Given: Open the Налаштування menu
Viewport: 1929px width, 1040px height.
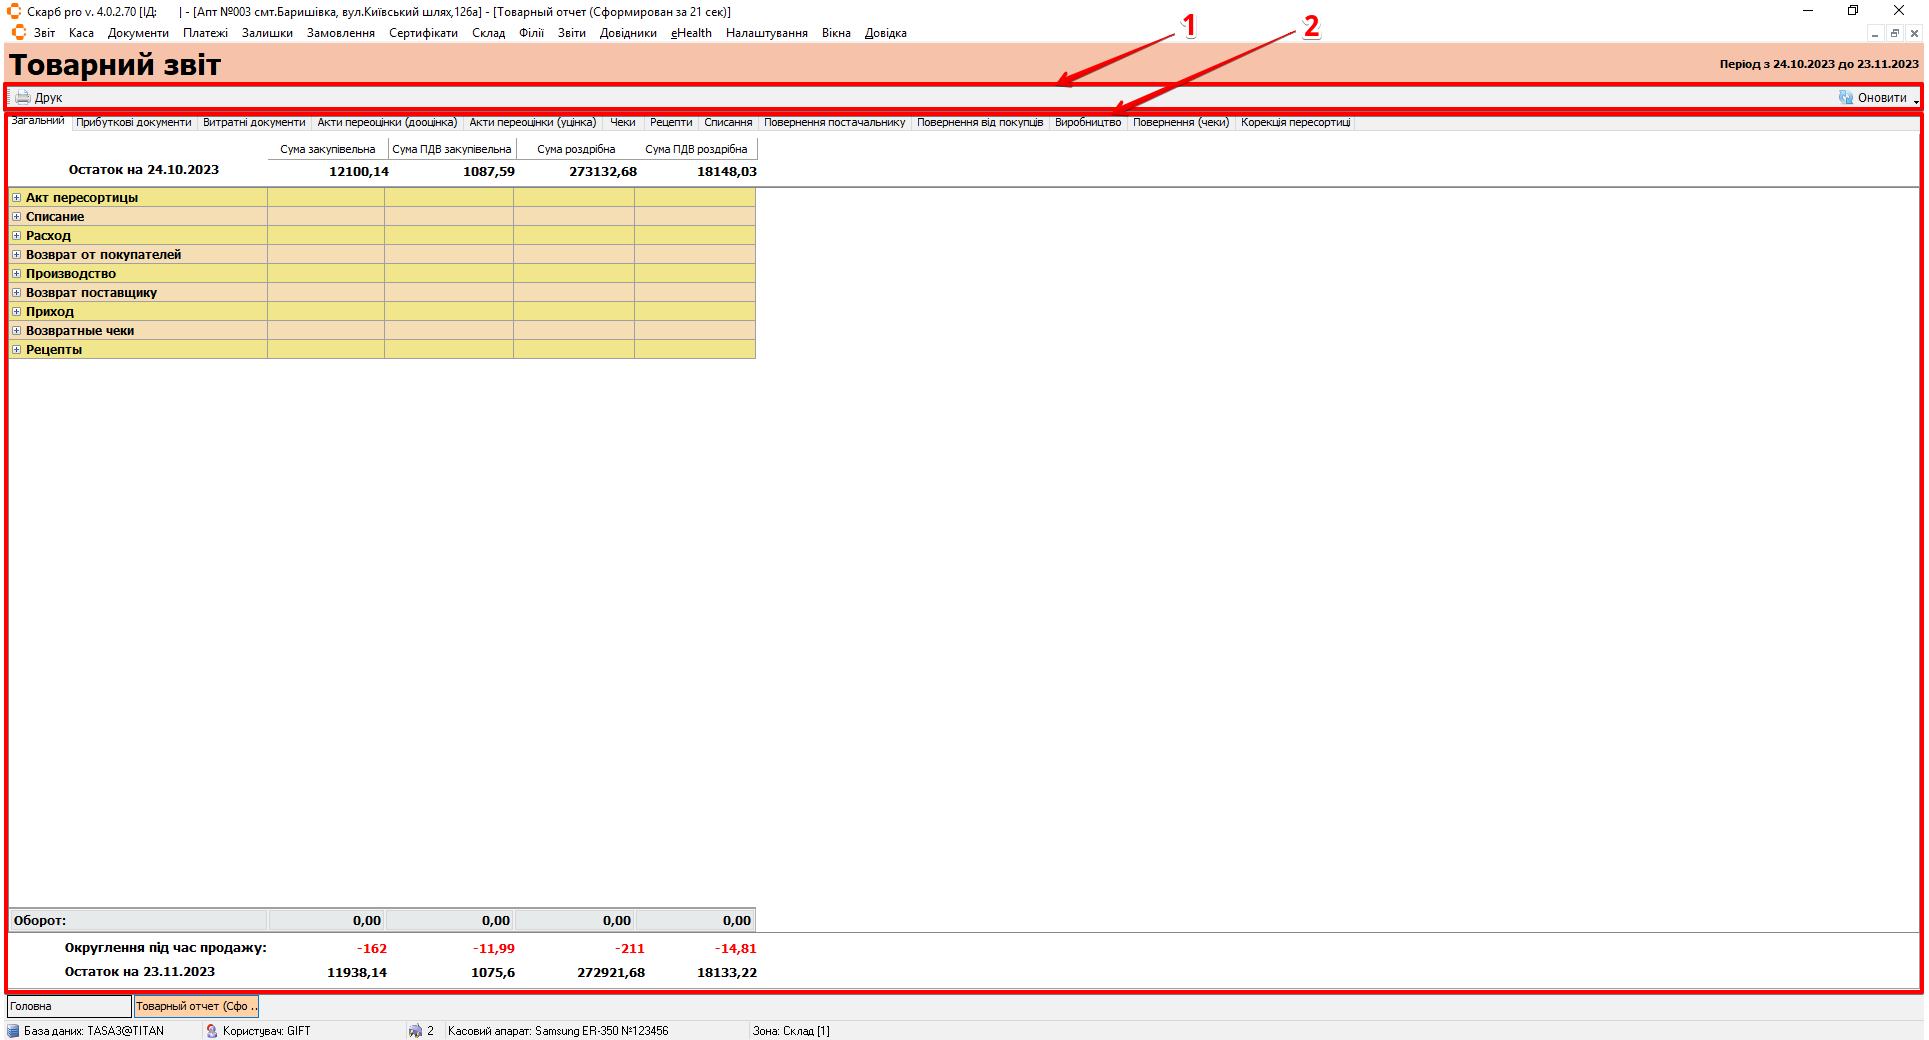Looking at the screenshot, I should (766, 33).
